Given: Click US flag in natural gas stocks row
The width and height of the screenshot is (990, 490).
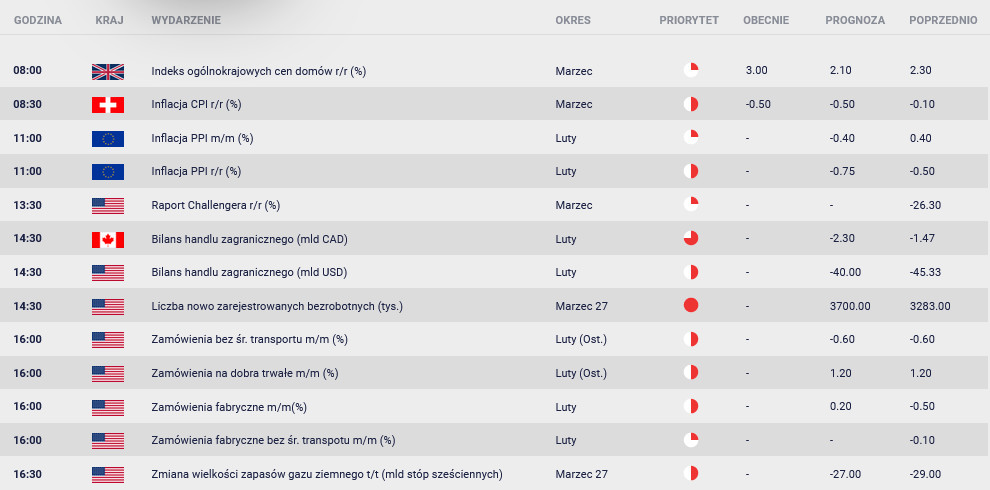Looking at the screenshot, I should click(x=108, y=475).
